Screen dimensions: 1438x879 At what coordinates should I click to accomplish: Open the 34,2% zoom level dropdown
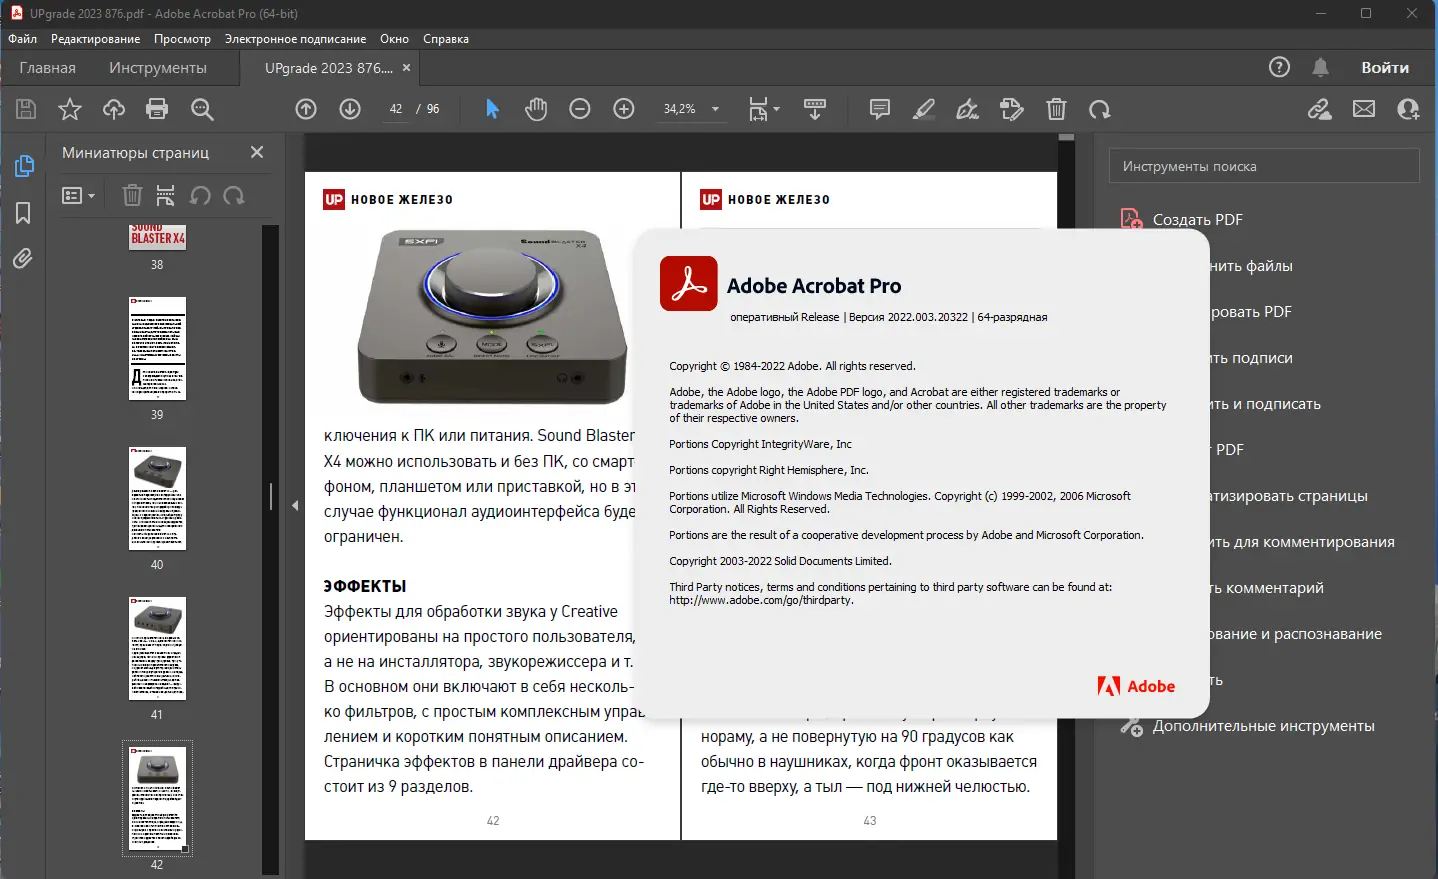coord(691,109)
